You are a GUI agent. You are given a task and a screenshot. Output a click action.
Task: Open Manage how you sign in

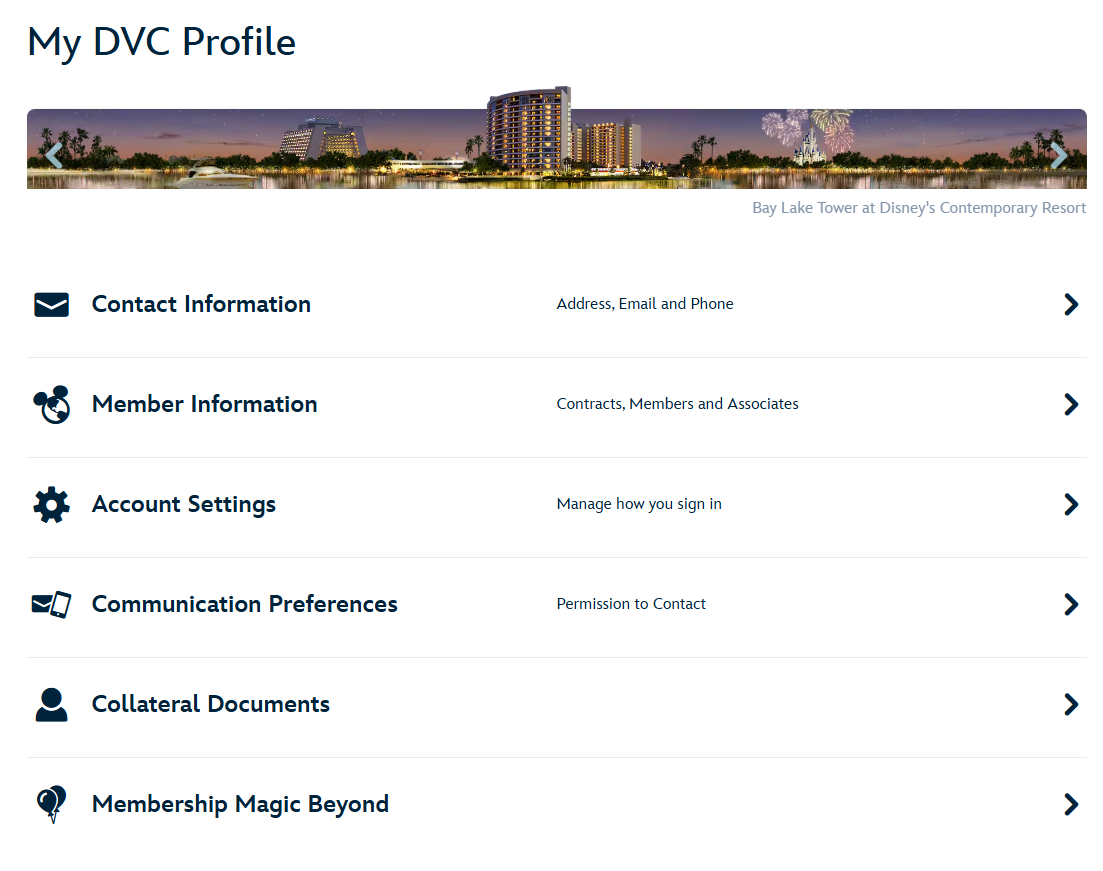point(639,504)
